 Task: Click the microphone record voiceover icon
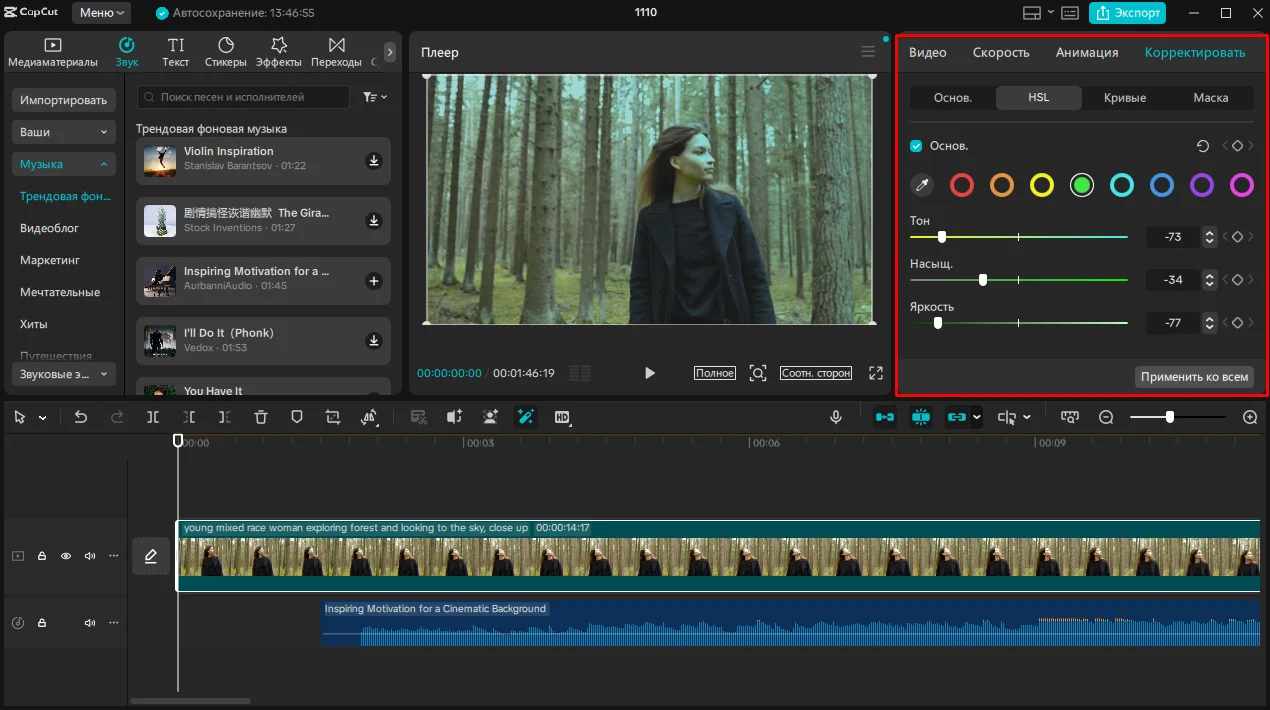coord(836,417)
